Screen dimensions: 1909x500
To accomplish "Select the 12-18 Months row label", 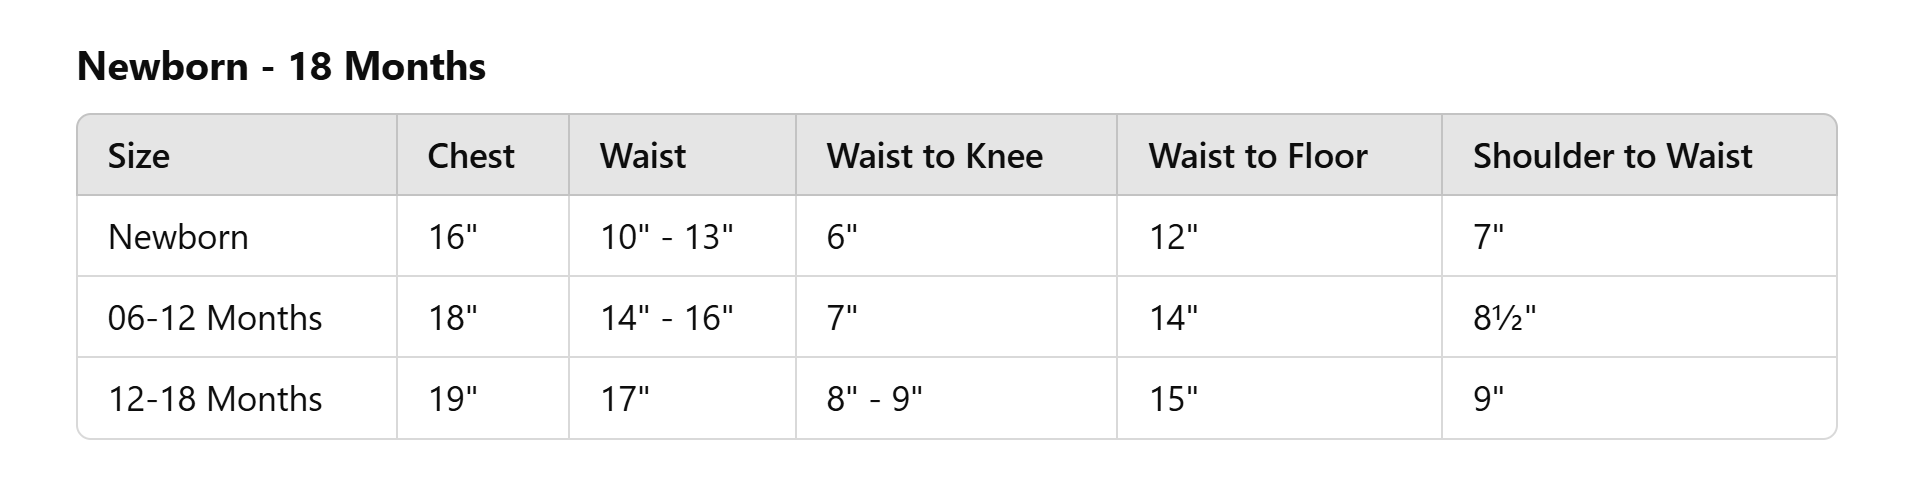I will coord(215,399).
